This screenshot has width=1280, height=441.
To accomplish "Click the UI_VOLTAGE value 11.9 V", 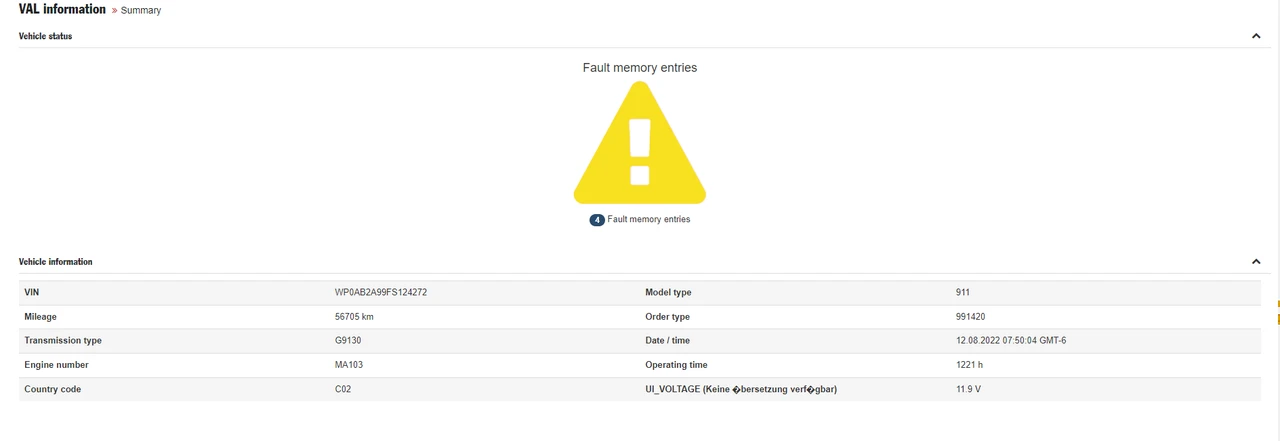I will click(968, 389).
